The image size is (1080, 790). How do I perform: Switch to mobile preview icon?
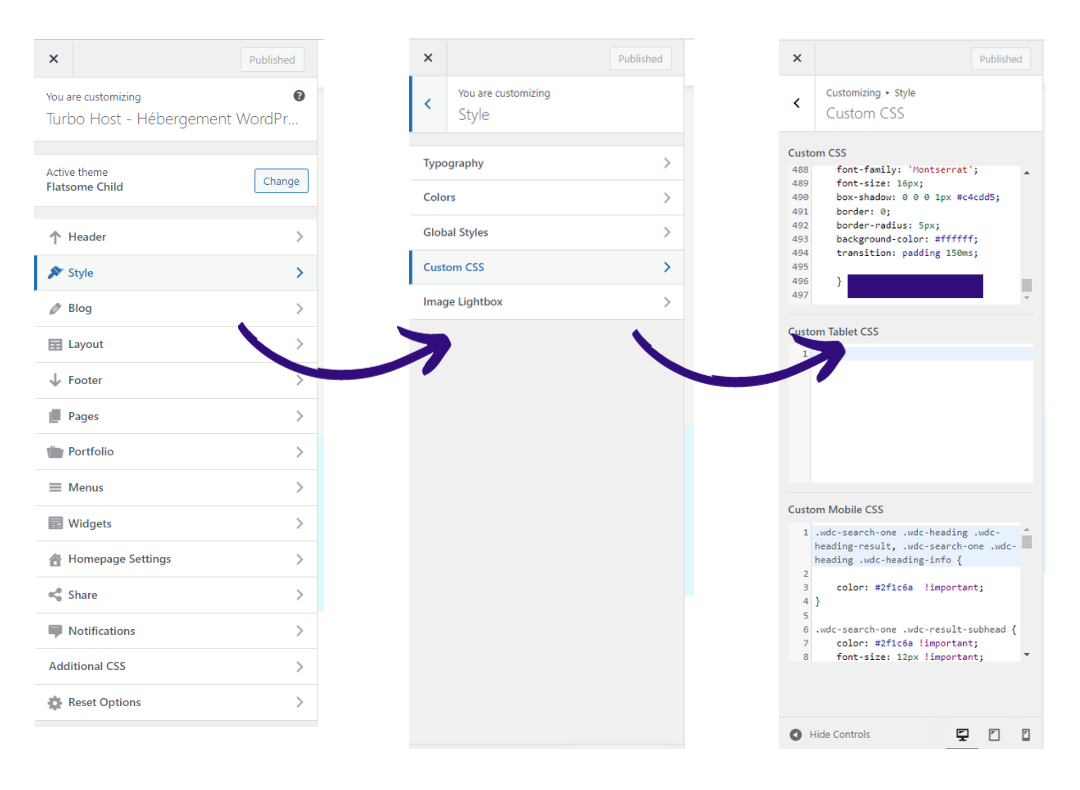click(x=1026, y=735)
